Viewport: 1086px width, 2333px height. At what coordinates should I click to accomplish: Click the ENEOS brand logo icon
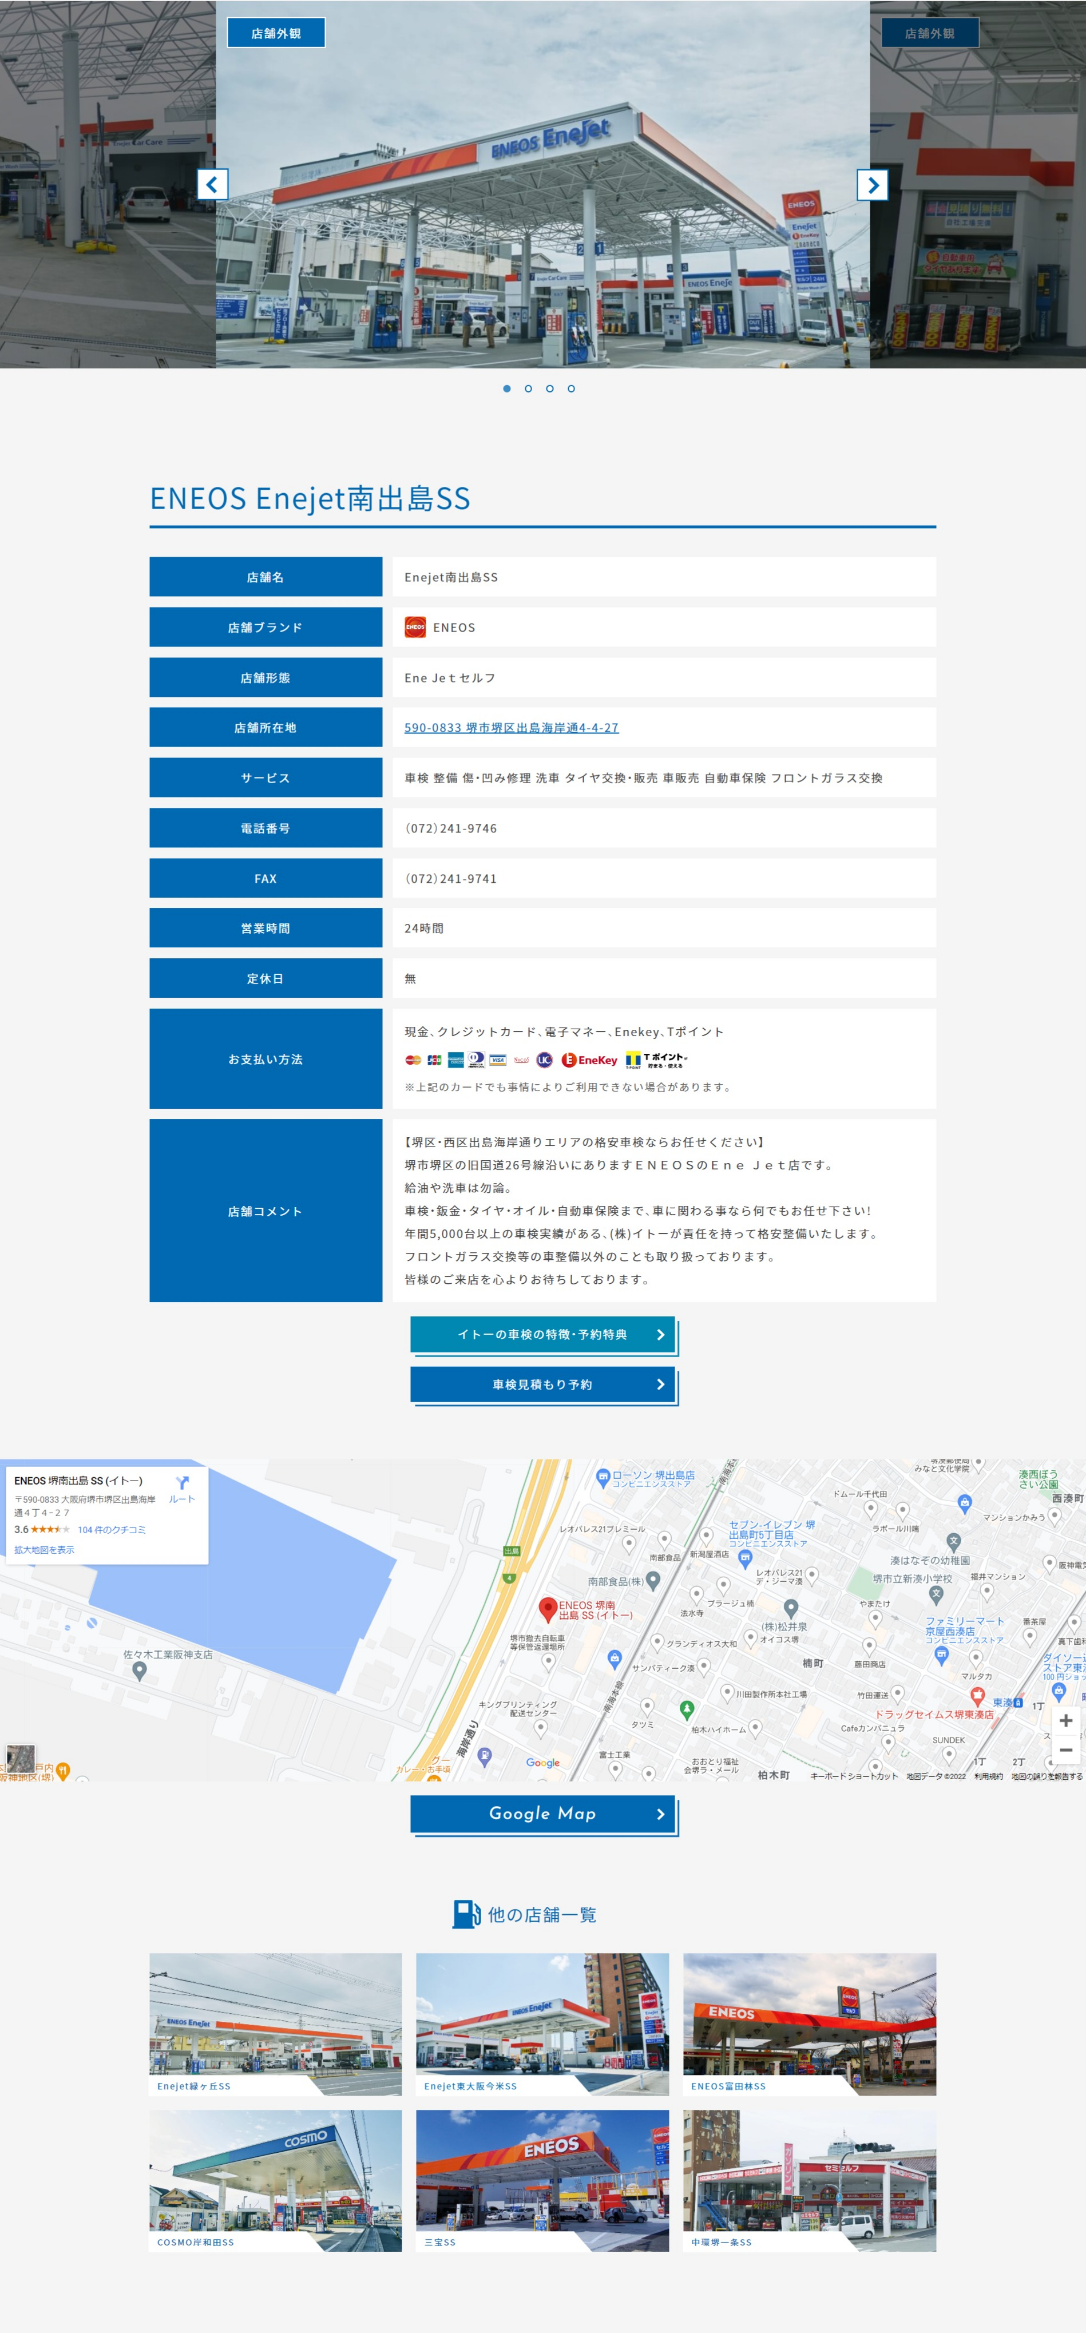coord(415,627)
